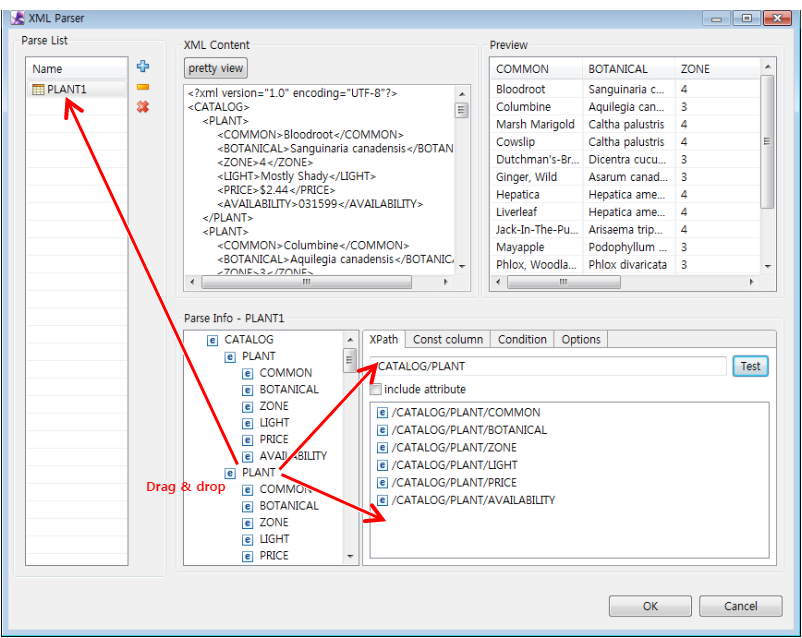Open the Options tab

click(x=580, y=340)
